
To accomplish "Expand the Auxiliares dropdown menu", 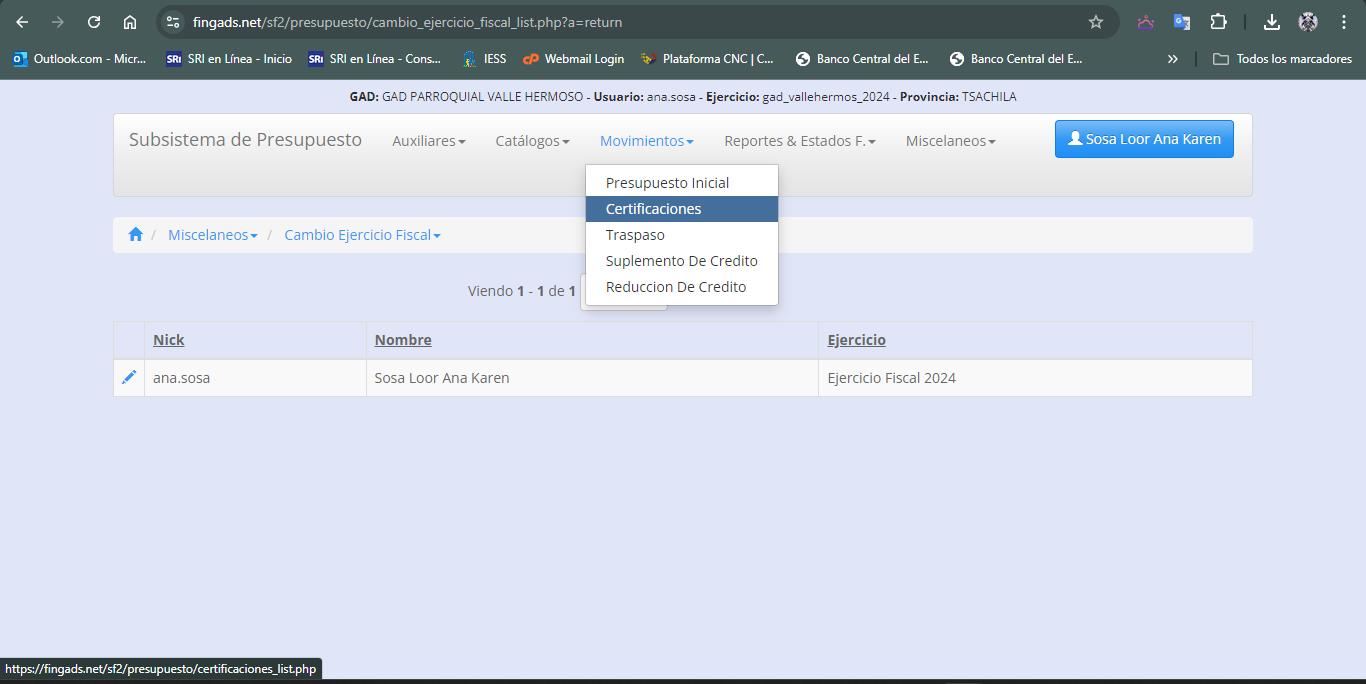I will point(428,141).
